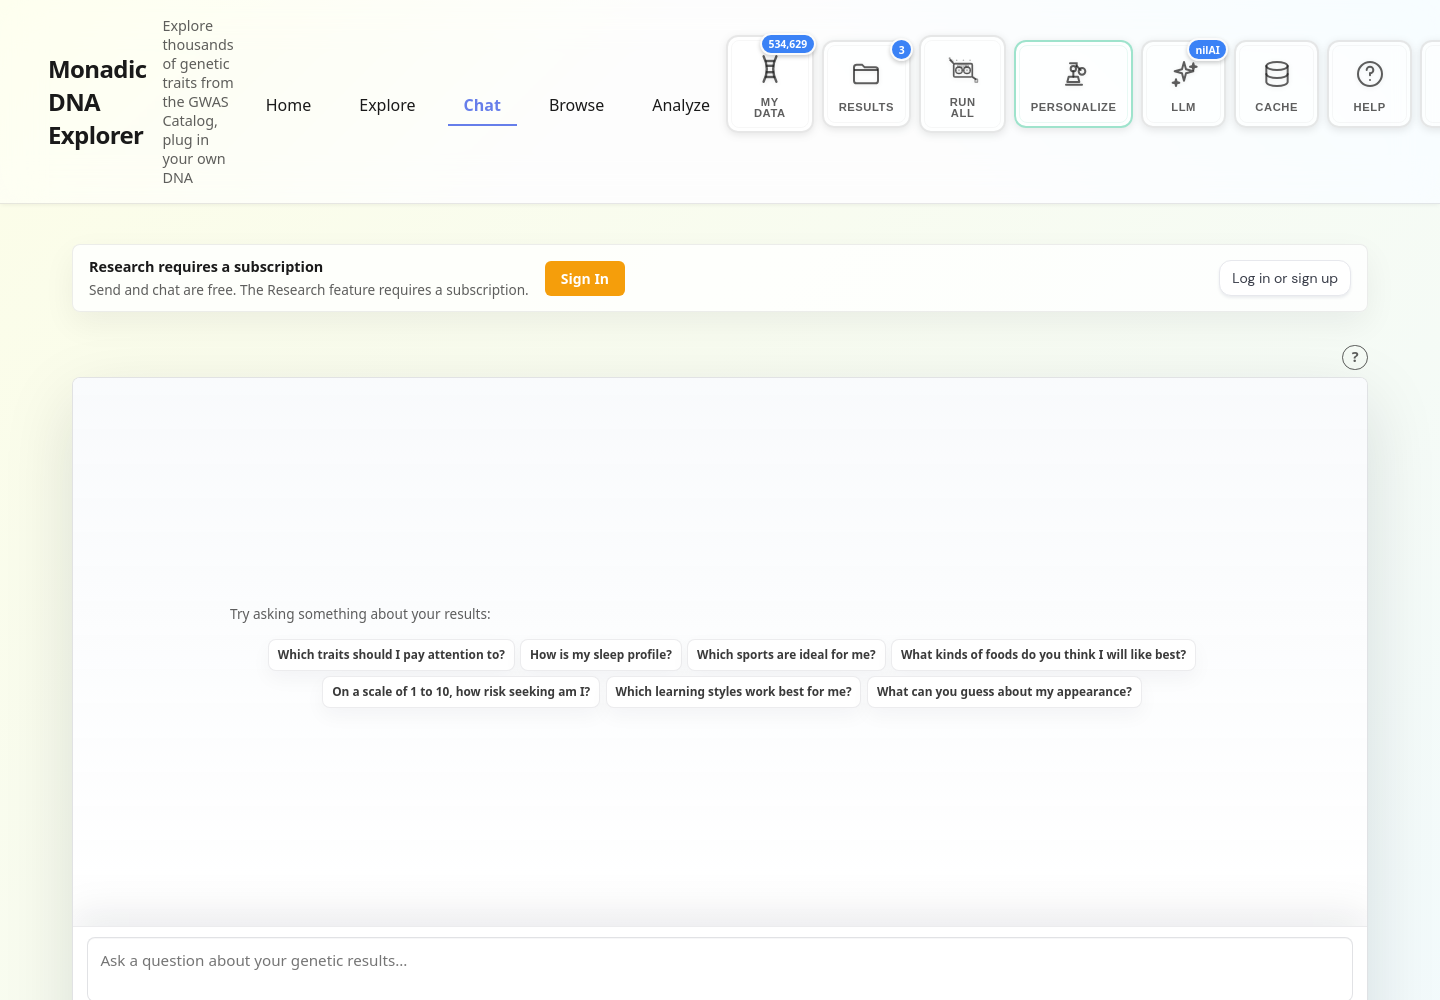Select the risk seeking scale suggestion
The height and width of the screenshot is (1000, 1440).
461,692
